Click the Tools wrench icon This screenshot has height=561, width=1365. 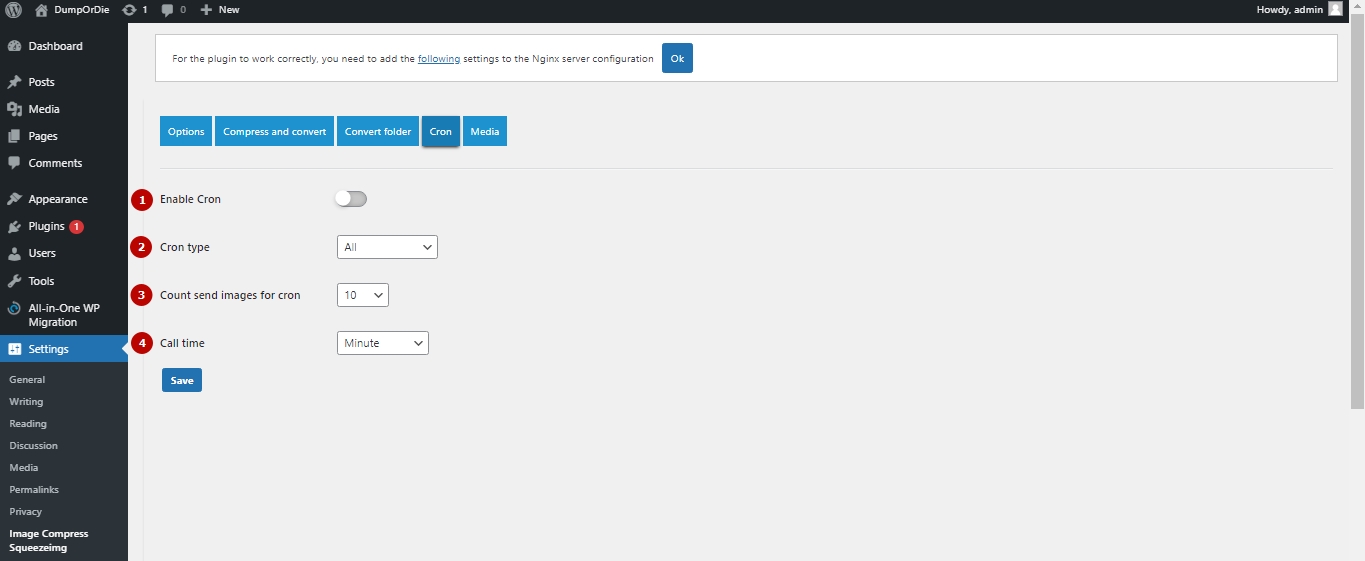[x=14, y=281]
